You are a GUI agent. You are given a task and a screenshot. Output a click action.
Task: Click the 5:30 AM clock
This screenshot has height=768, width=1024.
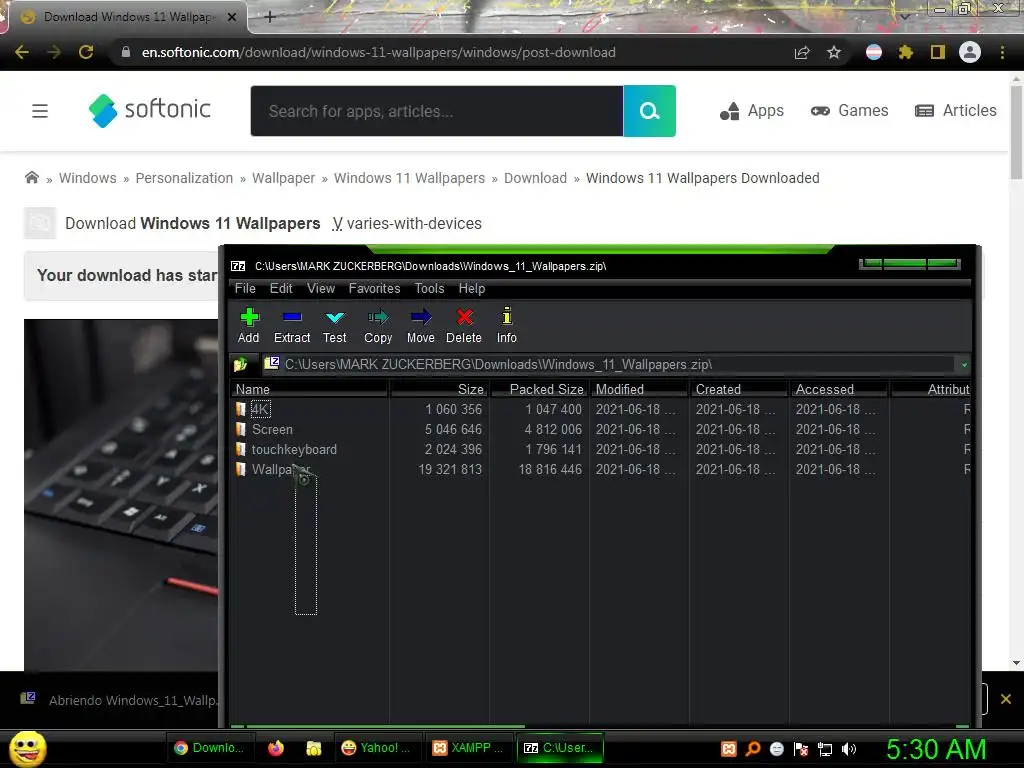click(x=936, y=749)
